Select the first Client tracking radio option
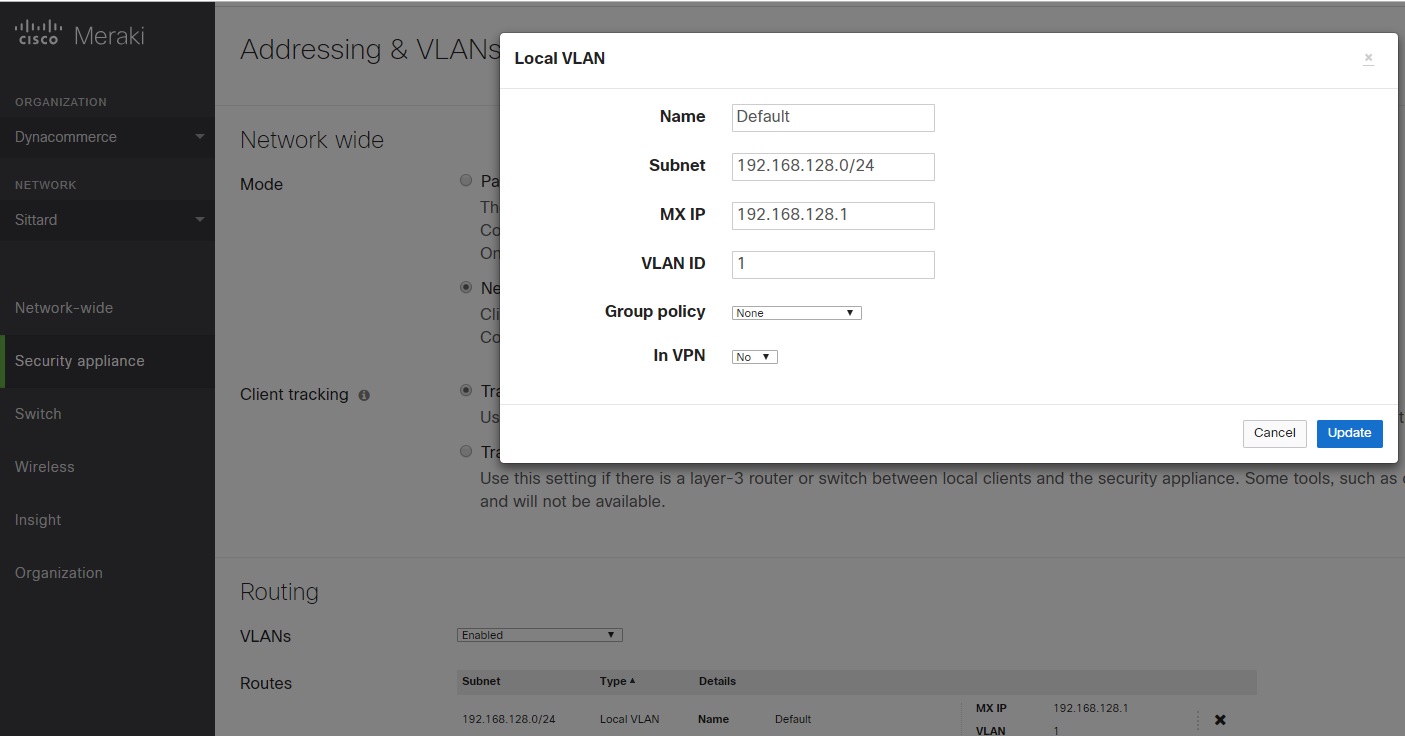 pos(466,390)
